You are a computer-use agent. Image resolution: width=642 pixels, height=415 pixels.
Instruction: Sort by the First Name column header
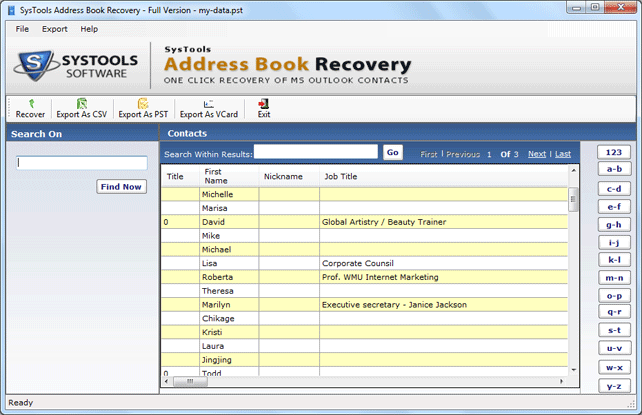(229, 176)
